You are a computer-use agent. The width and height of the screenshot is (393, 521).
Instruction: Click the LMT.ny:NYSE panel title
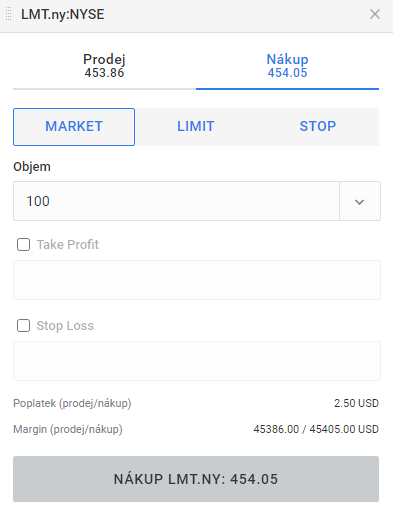pos(63,14)
